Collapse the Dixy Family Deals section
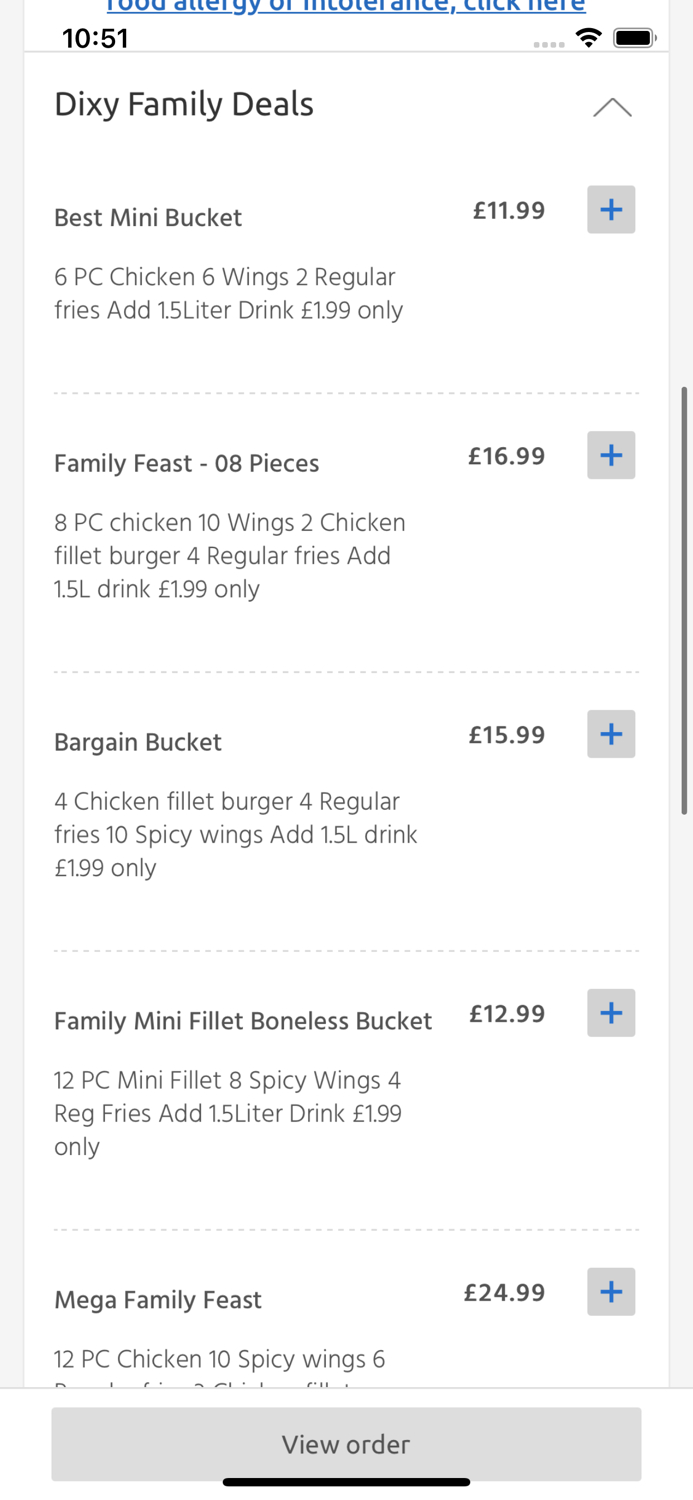This screenshot has height=1500, width=693. 611,106
